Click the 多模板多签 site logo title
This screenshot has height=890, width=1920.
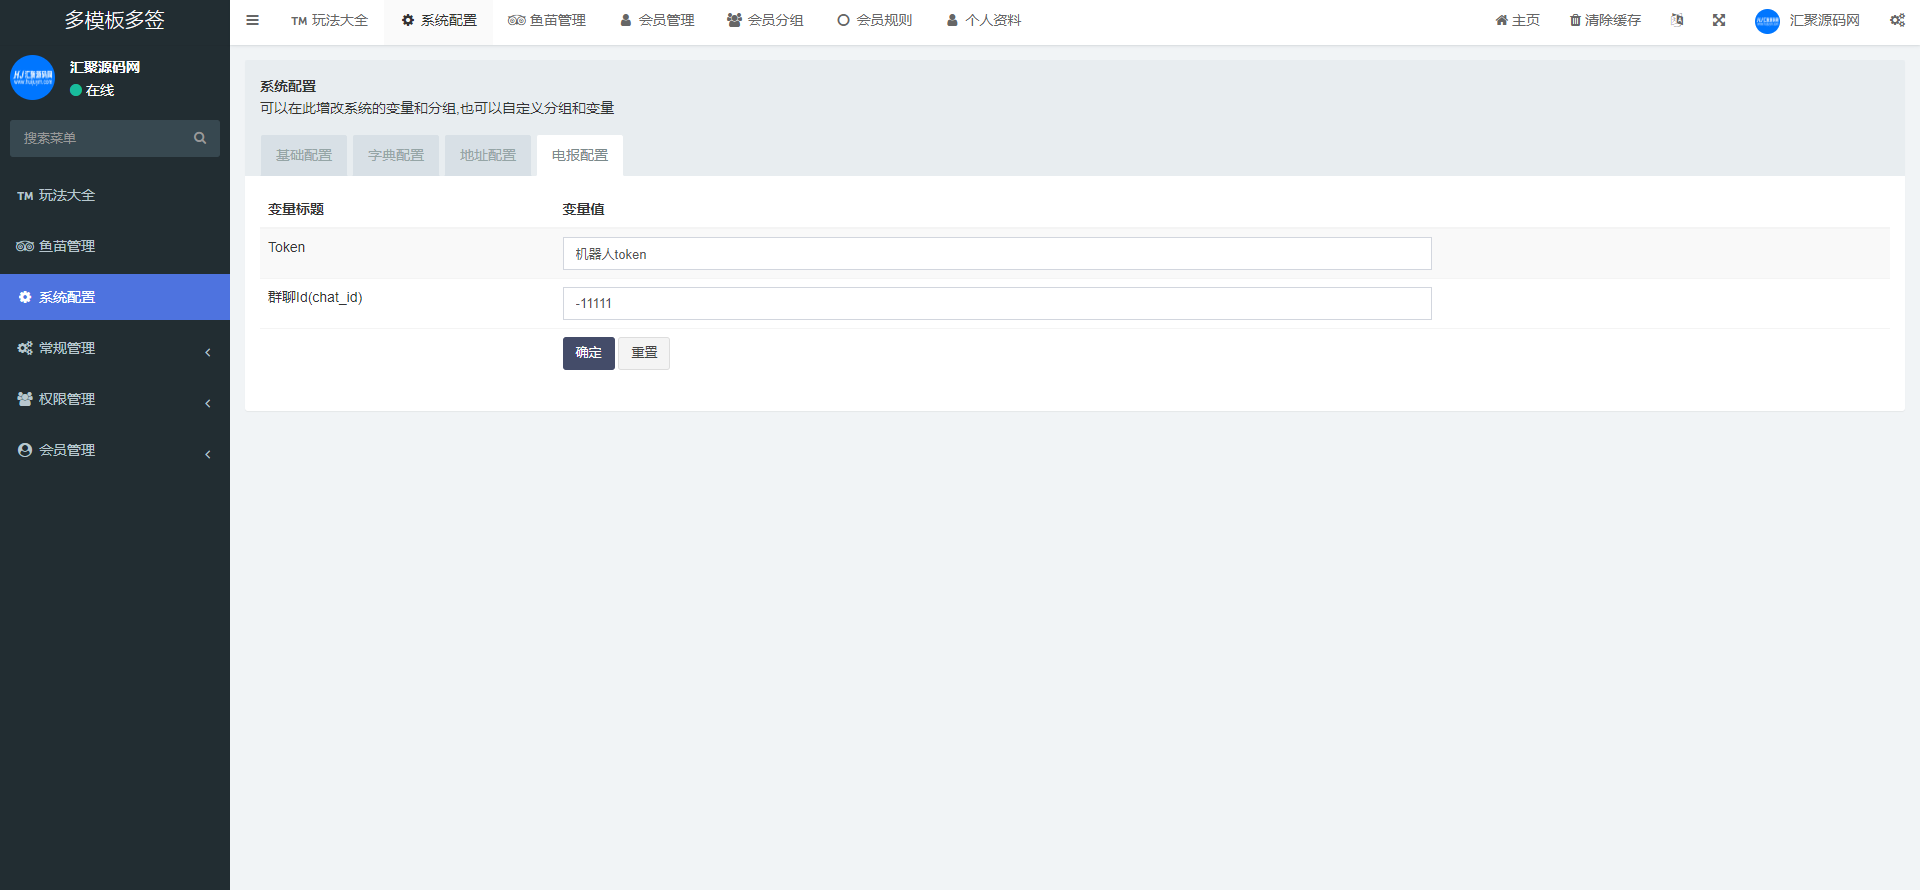tap(115, 20)
